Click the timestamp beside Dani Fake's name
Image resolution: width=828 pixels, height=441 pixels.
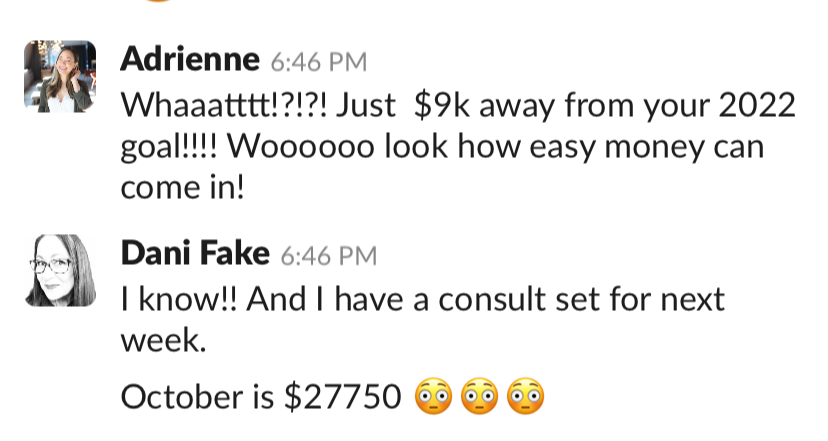(x=327, y=255)
